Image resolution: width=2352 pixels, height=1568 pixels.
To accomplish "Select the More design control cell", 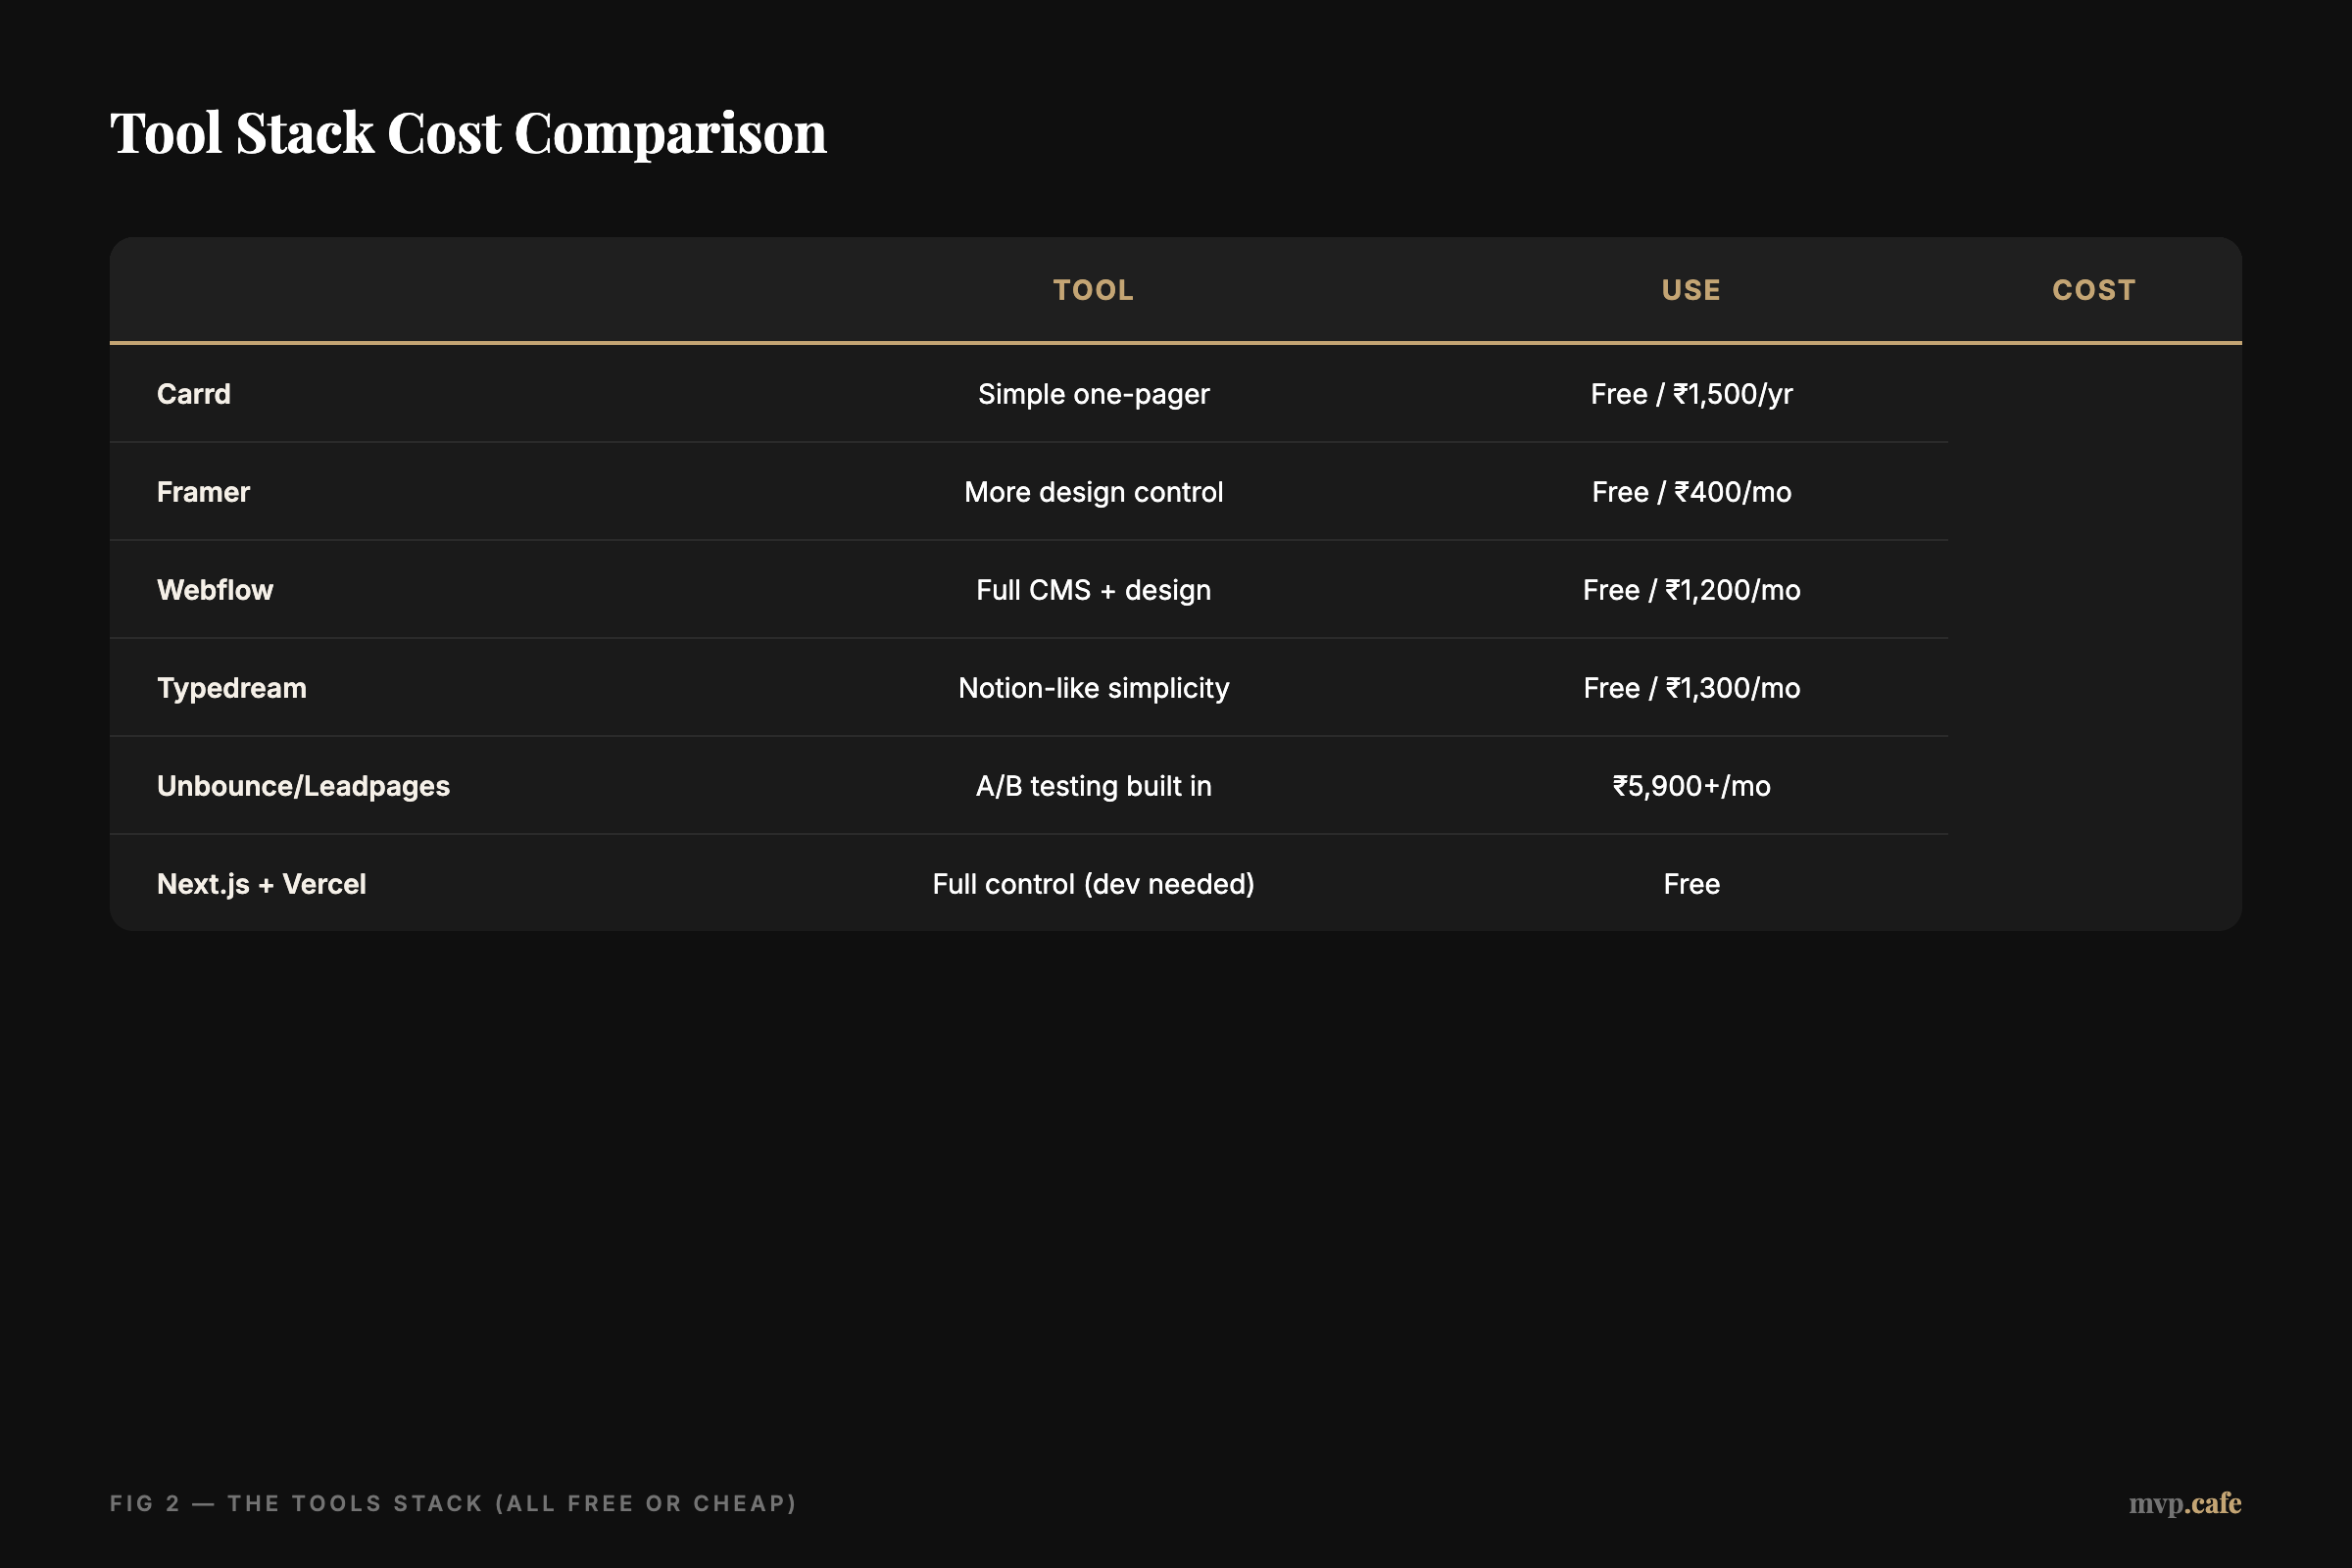I will coord(1092,491).
